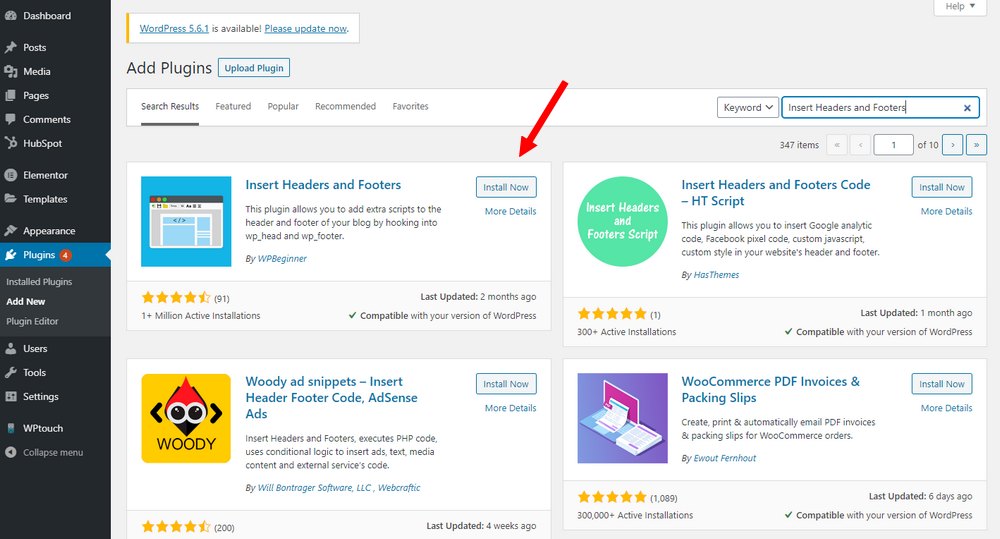Click the '347 items' count text
This screenshot has width=1000, height=539.
[799, 145]
